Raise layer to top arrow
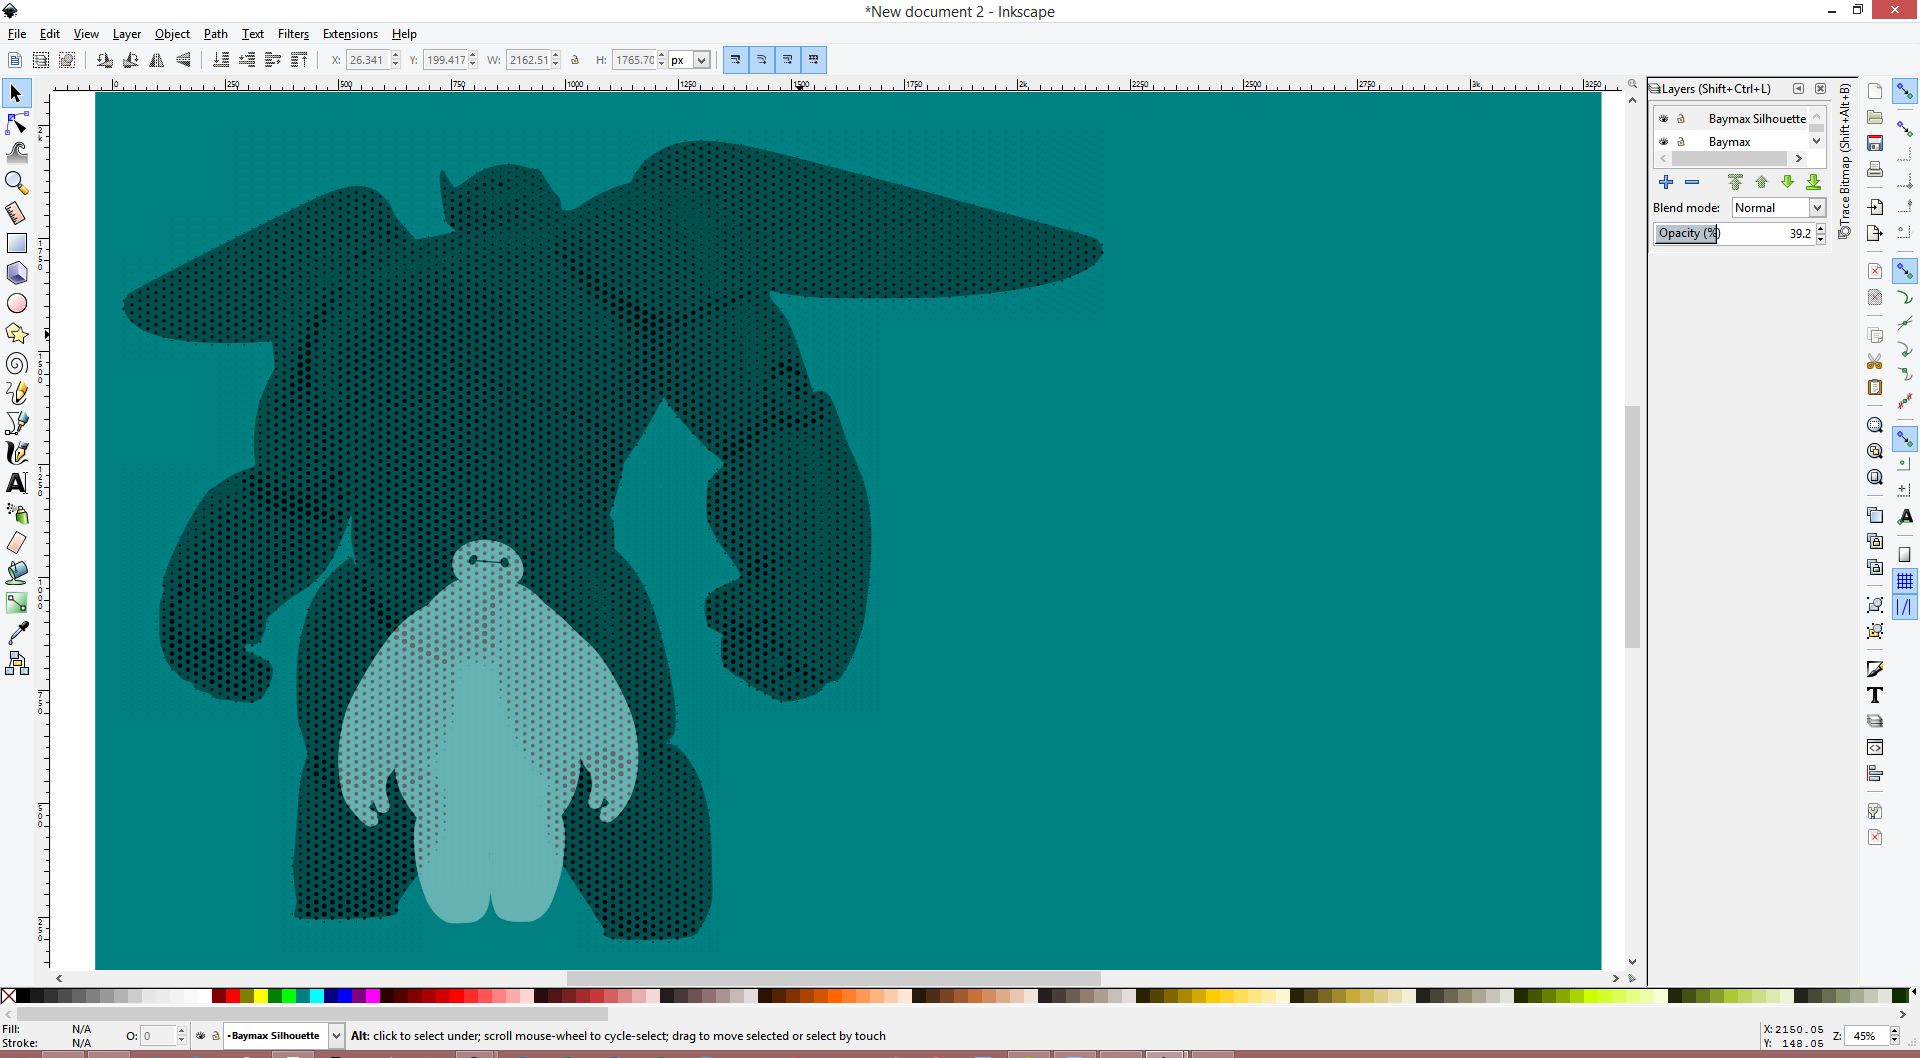The width and height of the screenshot is (1920, 1058). pos(1735,182)
